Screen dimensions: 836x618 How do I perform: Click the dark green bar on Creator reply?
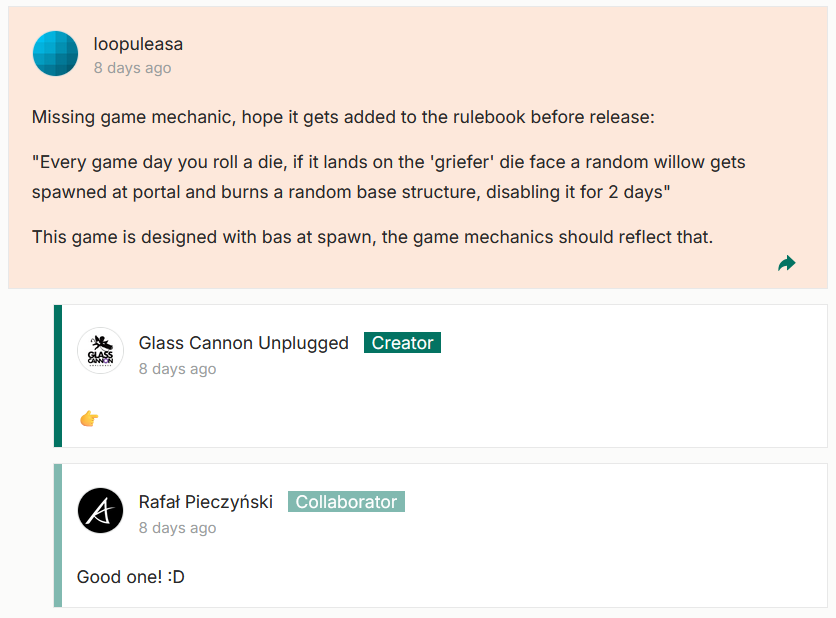pyautogui.click(x=58, y=376)
